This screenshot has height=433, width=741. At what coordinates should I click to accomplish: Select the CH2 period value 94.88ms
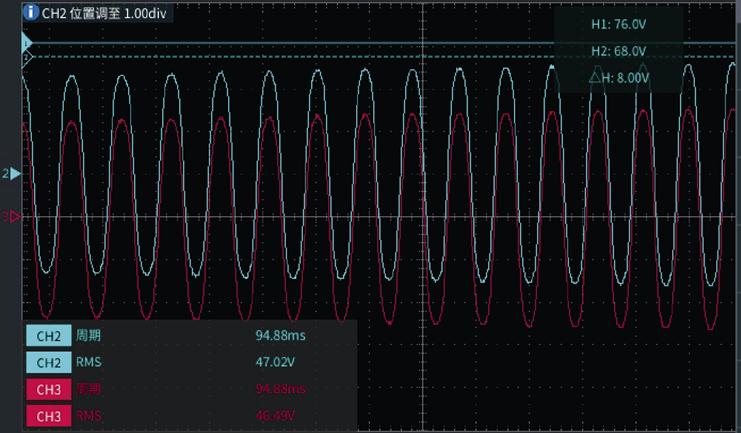280,336
